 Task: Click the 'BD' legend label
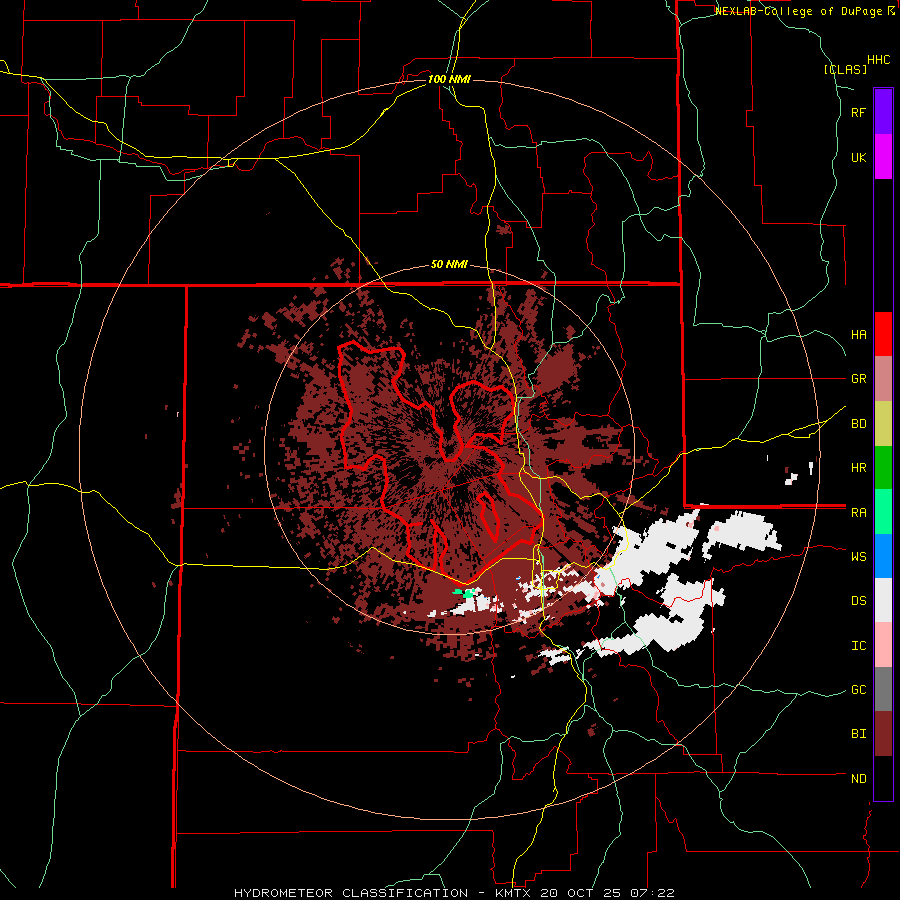pos(858,424)
